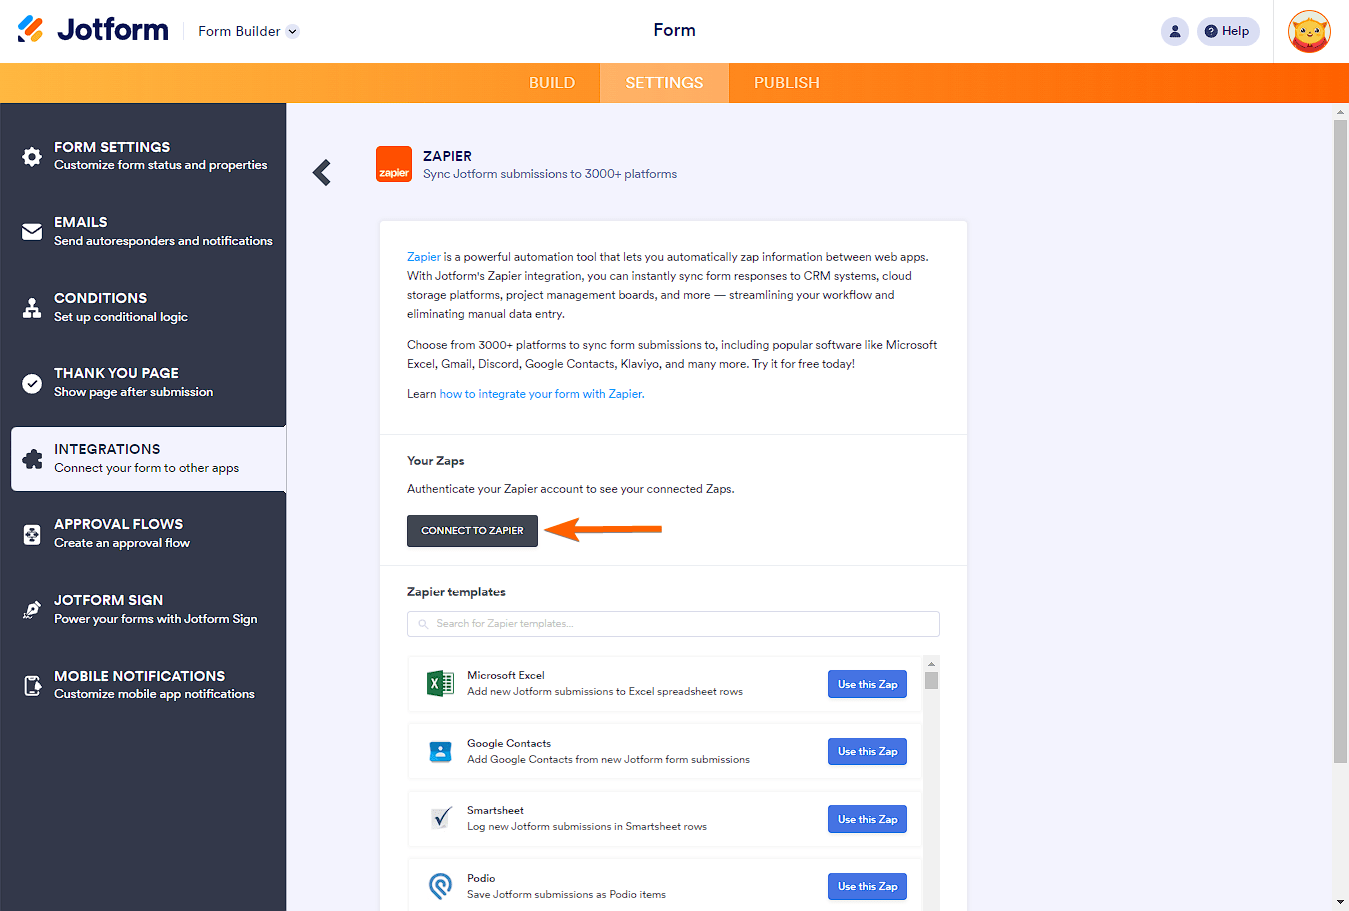Click the 'Form' title text
The width and height of the screenshot is (1349, 911).
pyautogui.click(x=674, y=30)
